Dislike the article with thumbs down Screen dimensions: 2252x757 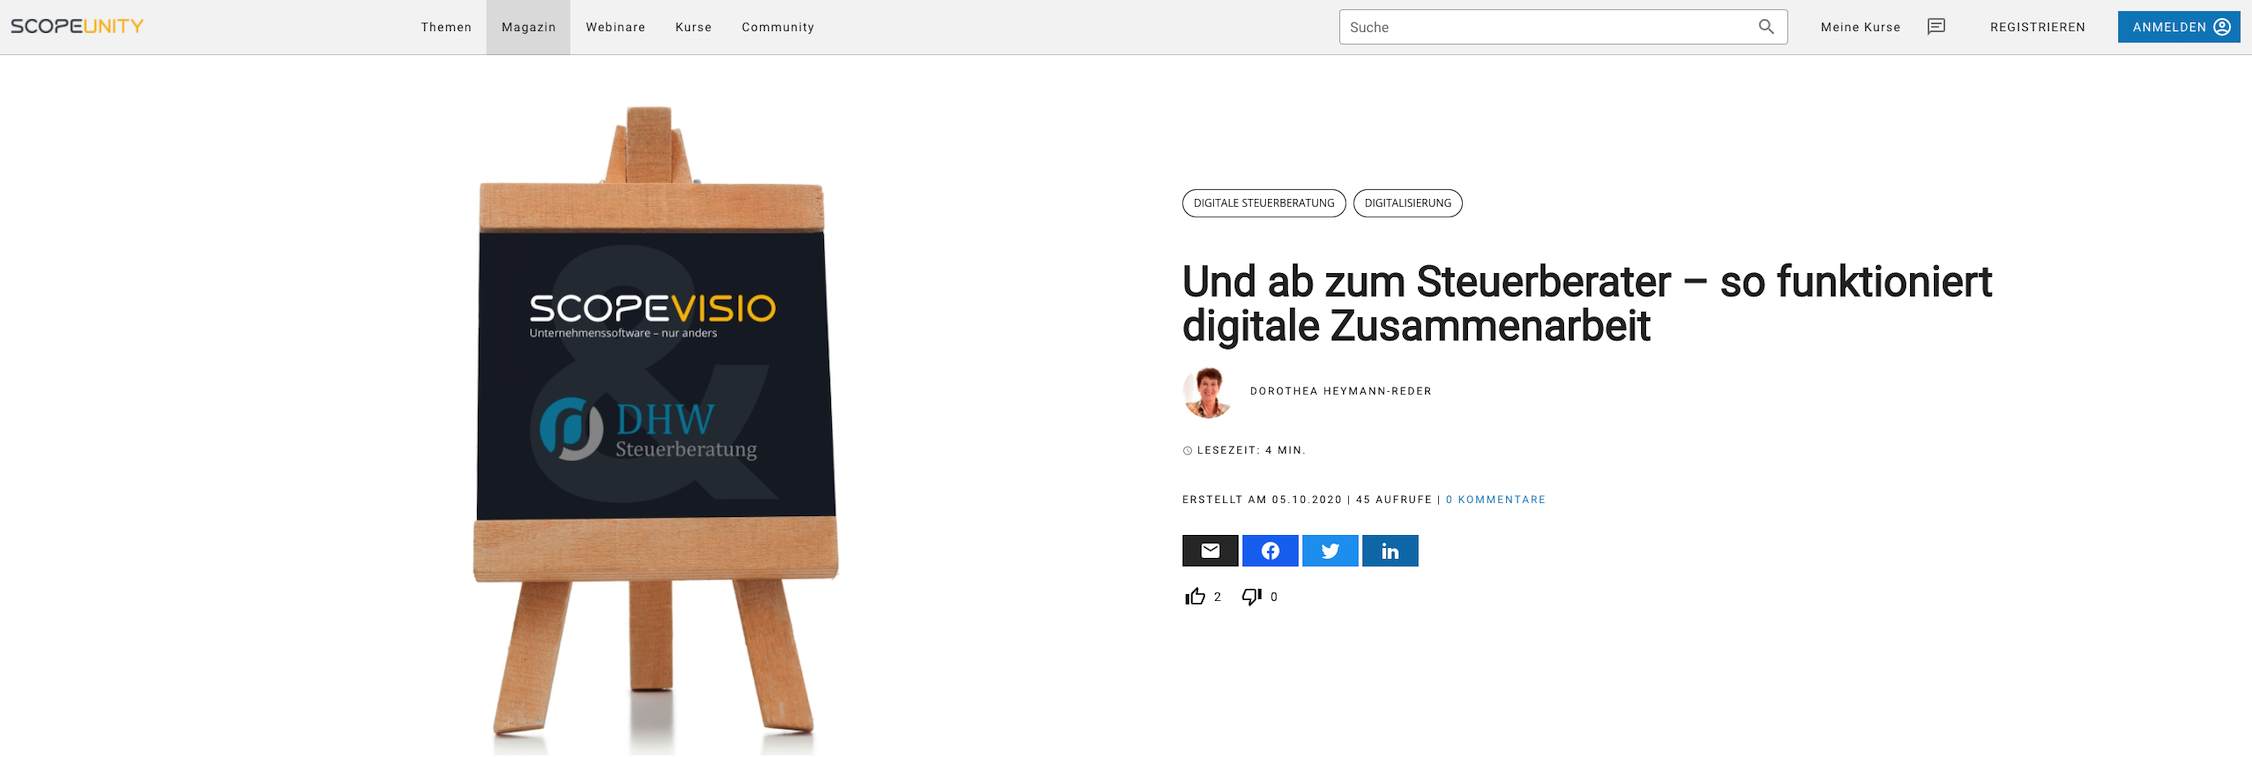coord(1252,597)
